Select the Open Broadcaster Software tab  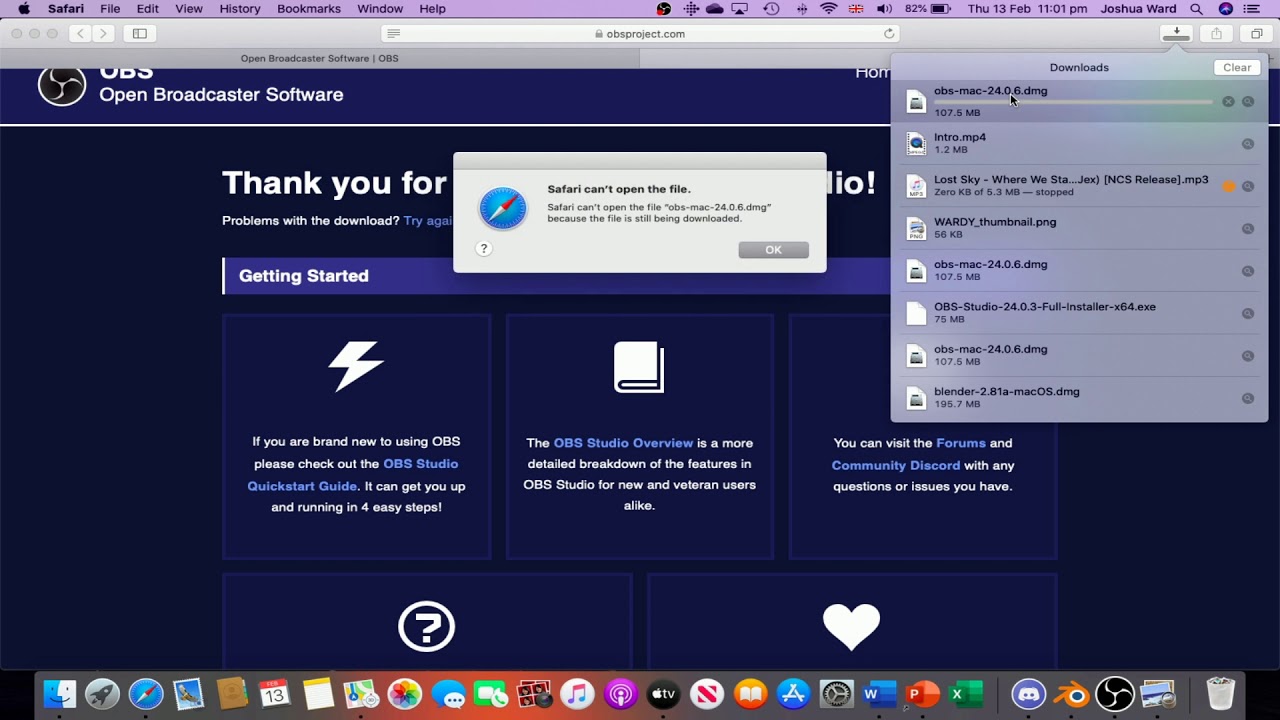(x=320, y=58)
